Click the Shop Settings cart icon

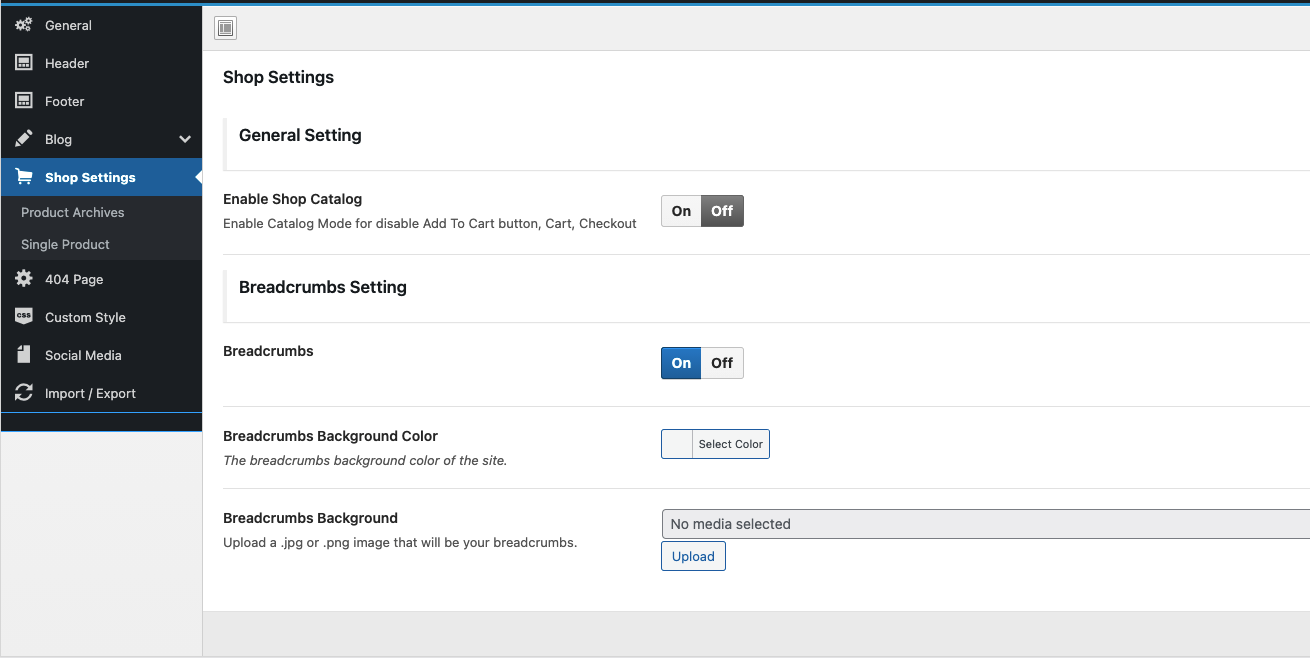24,177
